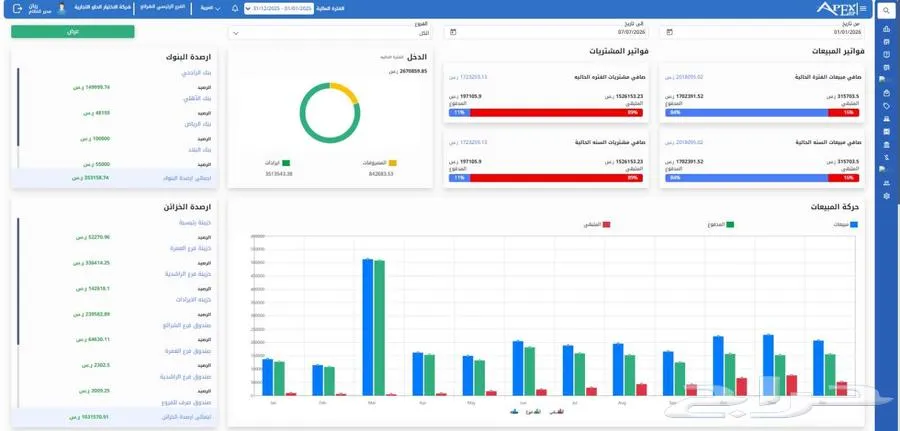This screenshot has width=900, height=431.
Task: Click the treasury balance 142618.1
Action: [x=93, y=289]
